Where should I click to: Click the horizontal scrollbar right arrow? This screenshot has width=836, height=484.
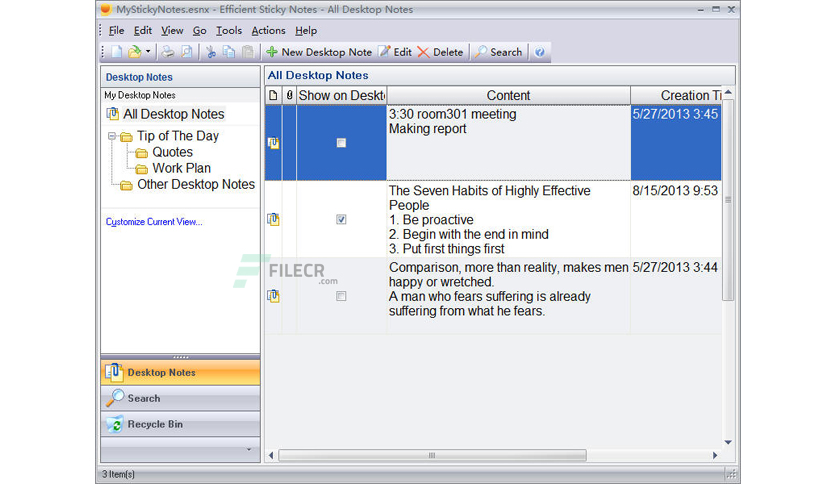(715, 455)
